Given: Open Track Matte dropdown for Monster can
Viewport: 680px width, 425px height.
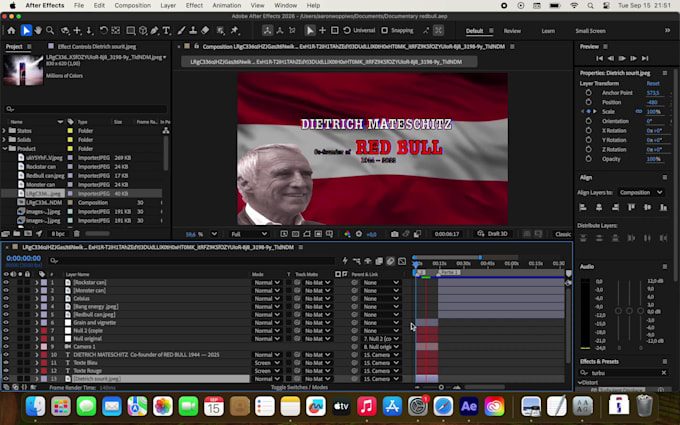Looking at the screenshot, I should 317,291.
